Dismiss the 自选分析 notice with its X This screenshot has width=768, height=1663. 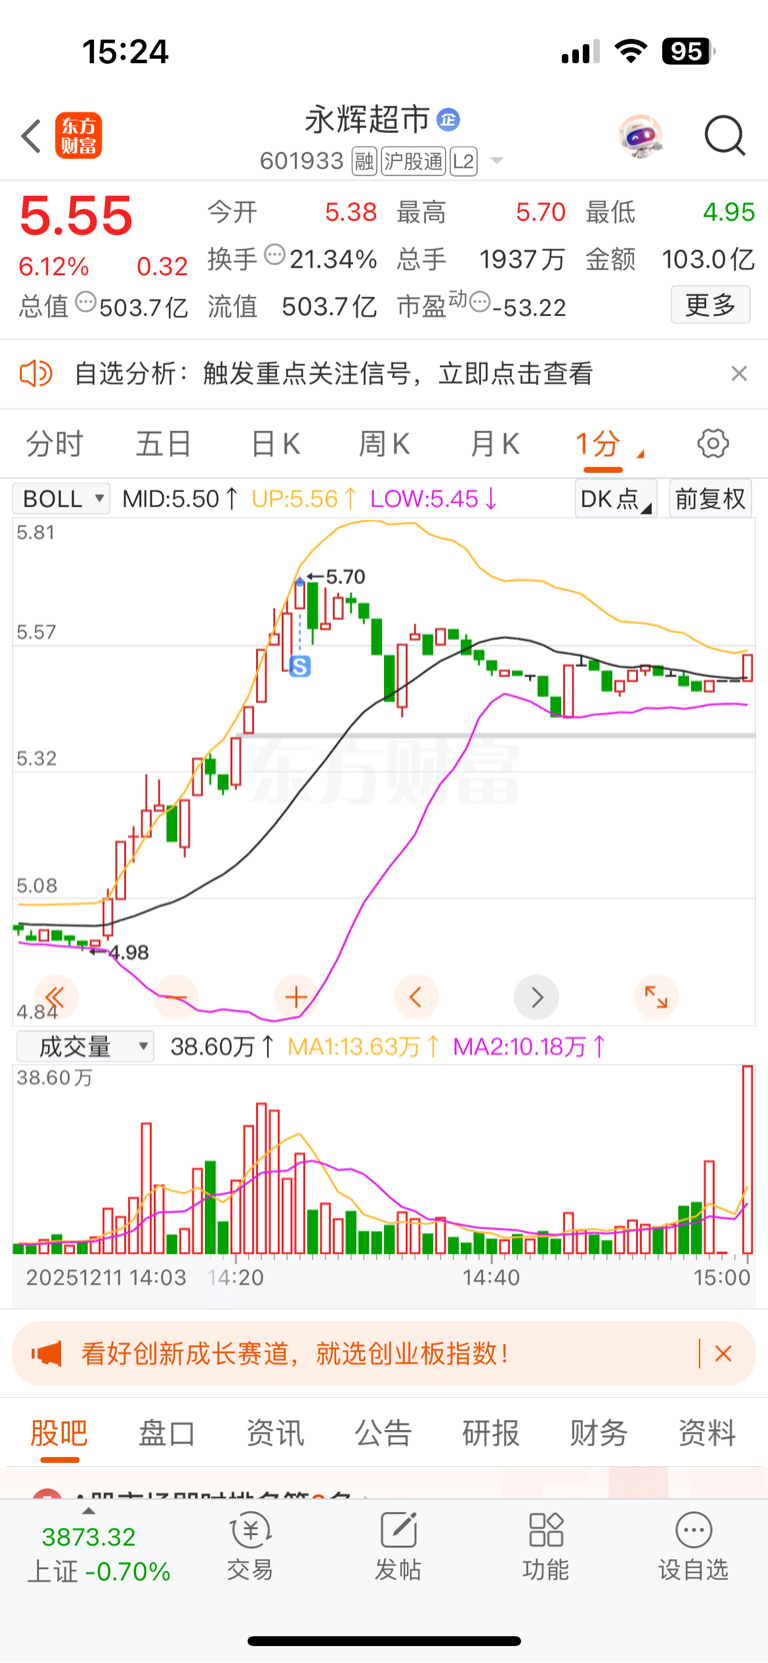[x=739, y=373]
